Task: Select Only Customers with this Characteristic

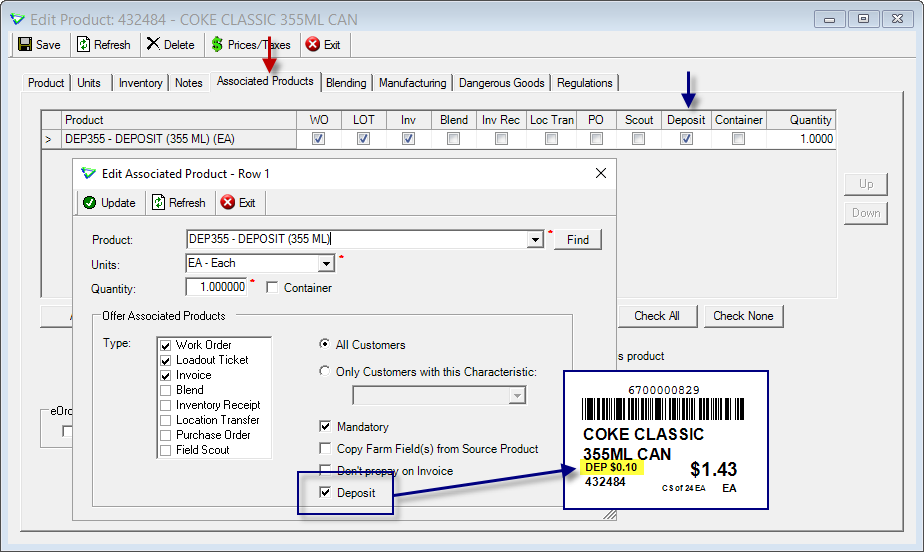Action: pyautogui.click(x=324, y=371)
